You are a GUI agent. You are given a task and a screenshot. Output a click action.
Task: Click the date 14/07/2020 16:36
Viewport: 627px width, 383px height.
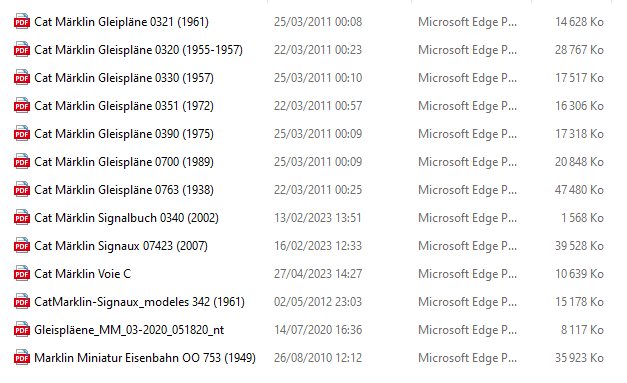(318, 329)
